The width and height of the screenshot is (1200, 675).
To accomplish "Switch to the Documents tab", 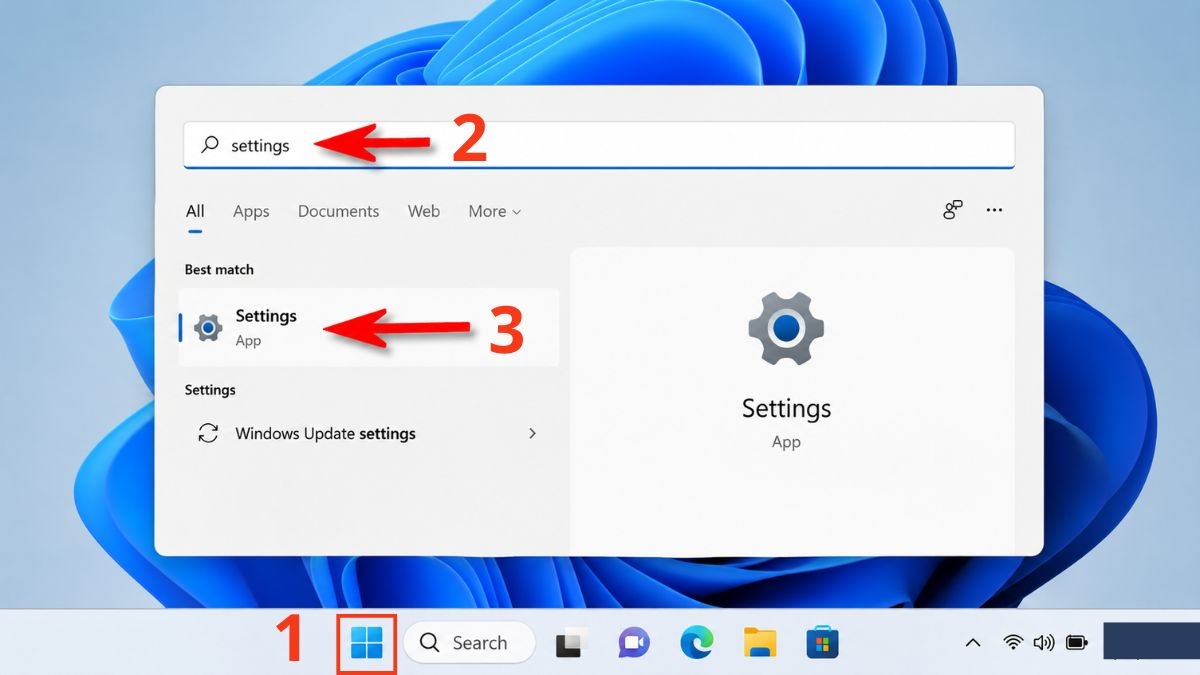I will tap(338, 211).
